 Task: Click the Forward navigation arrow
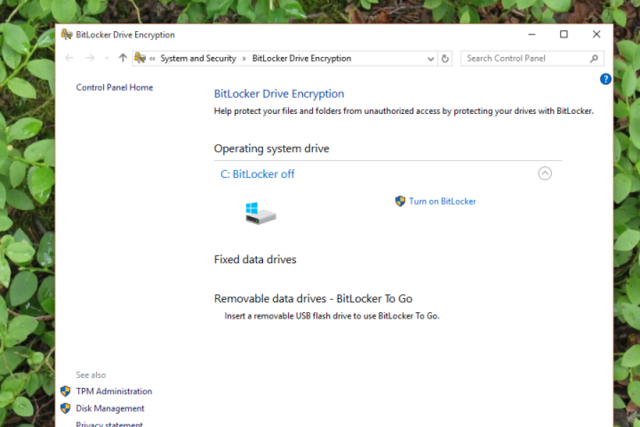(90, 58)
